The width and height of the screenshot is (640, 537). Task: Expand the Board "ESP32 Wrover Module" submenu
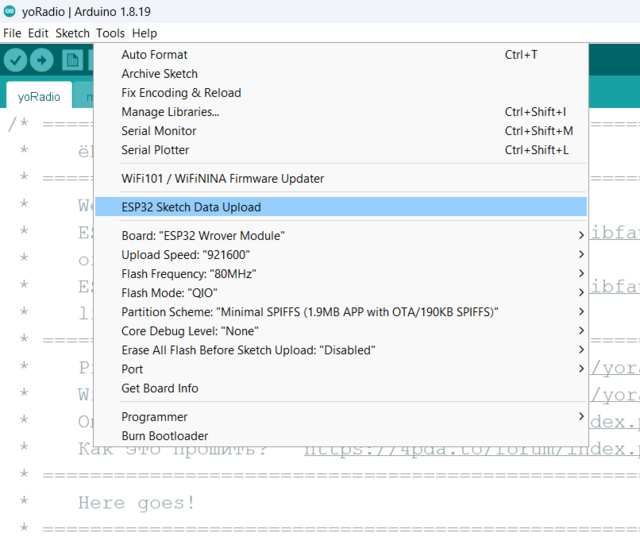(341, 235)
